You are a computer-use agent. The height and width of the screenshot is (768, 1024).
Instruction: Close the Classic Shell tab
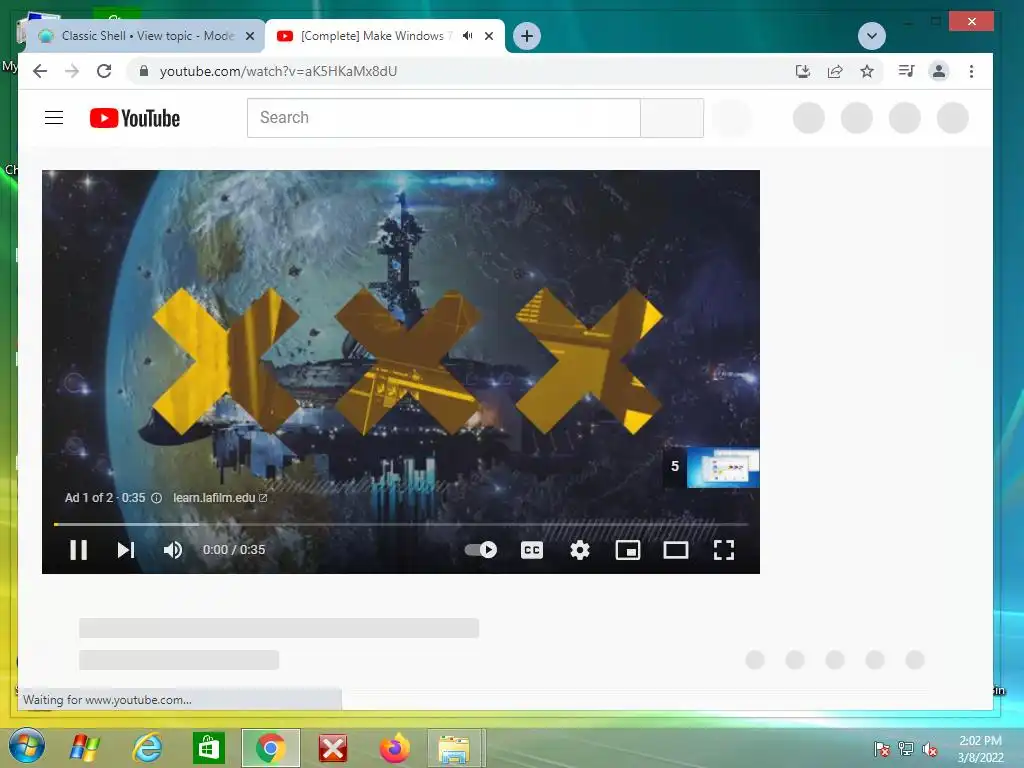point(249,36)
